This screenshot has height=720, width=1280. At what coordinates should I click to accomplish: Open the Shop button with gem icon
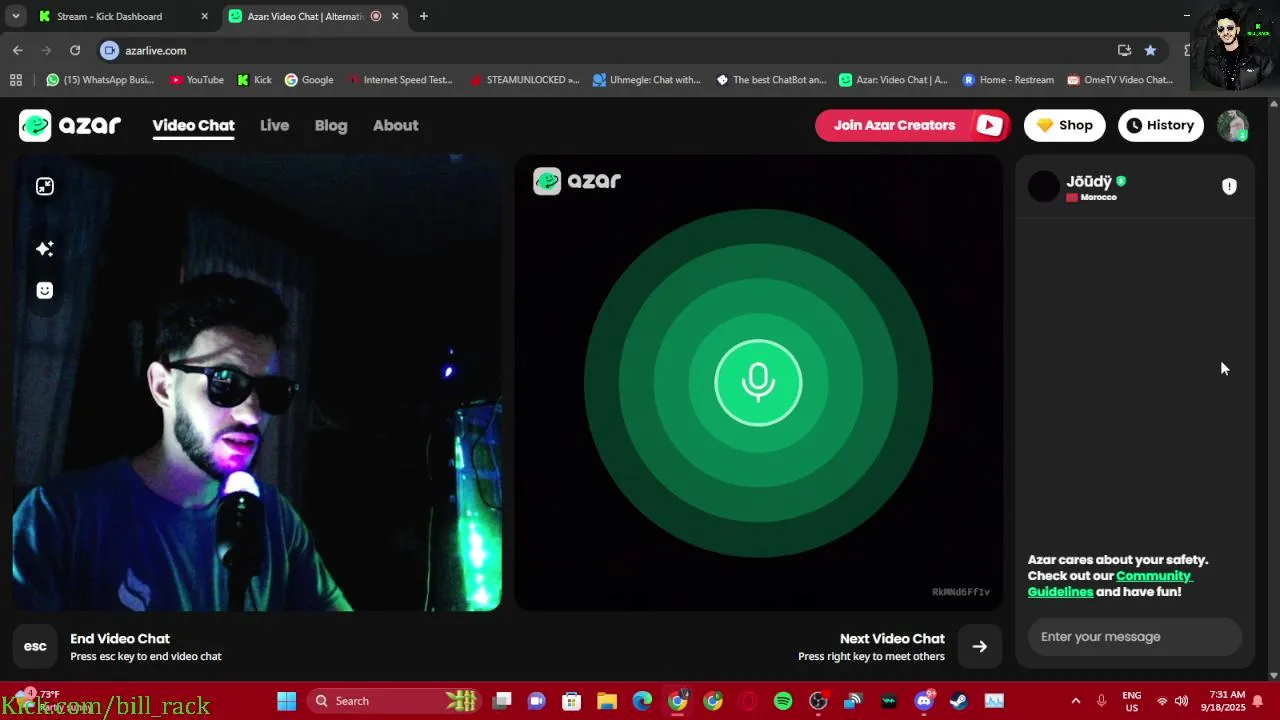click(x=1064, y=125)
